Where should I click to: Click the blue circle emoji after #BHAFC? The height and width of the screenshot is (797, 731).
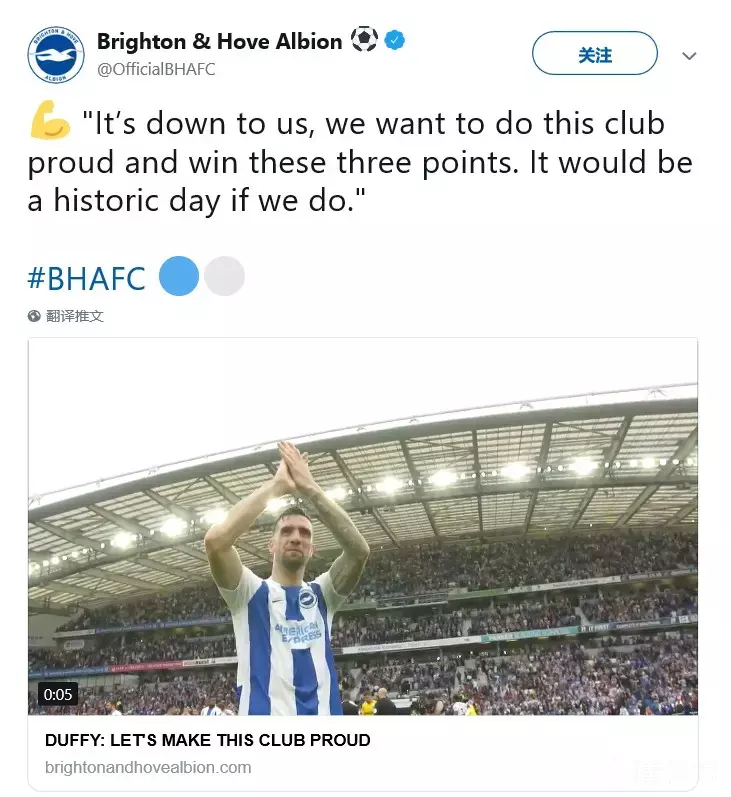click(x=179, y=276)
